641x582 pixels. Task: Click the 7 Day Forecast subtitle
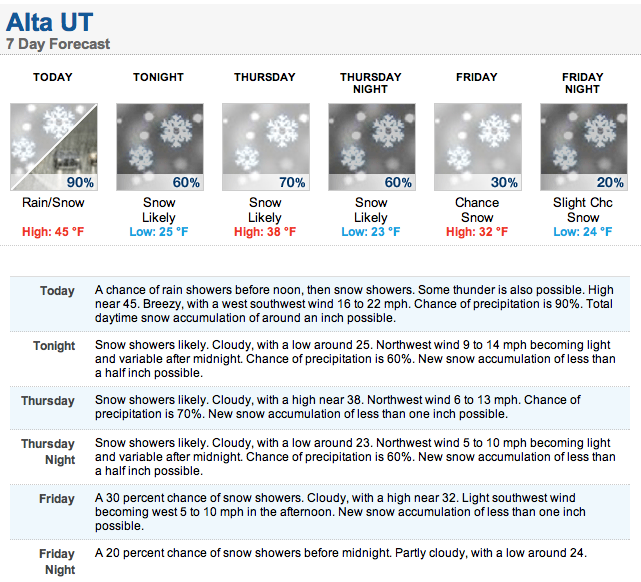tap(58, 44)
